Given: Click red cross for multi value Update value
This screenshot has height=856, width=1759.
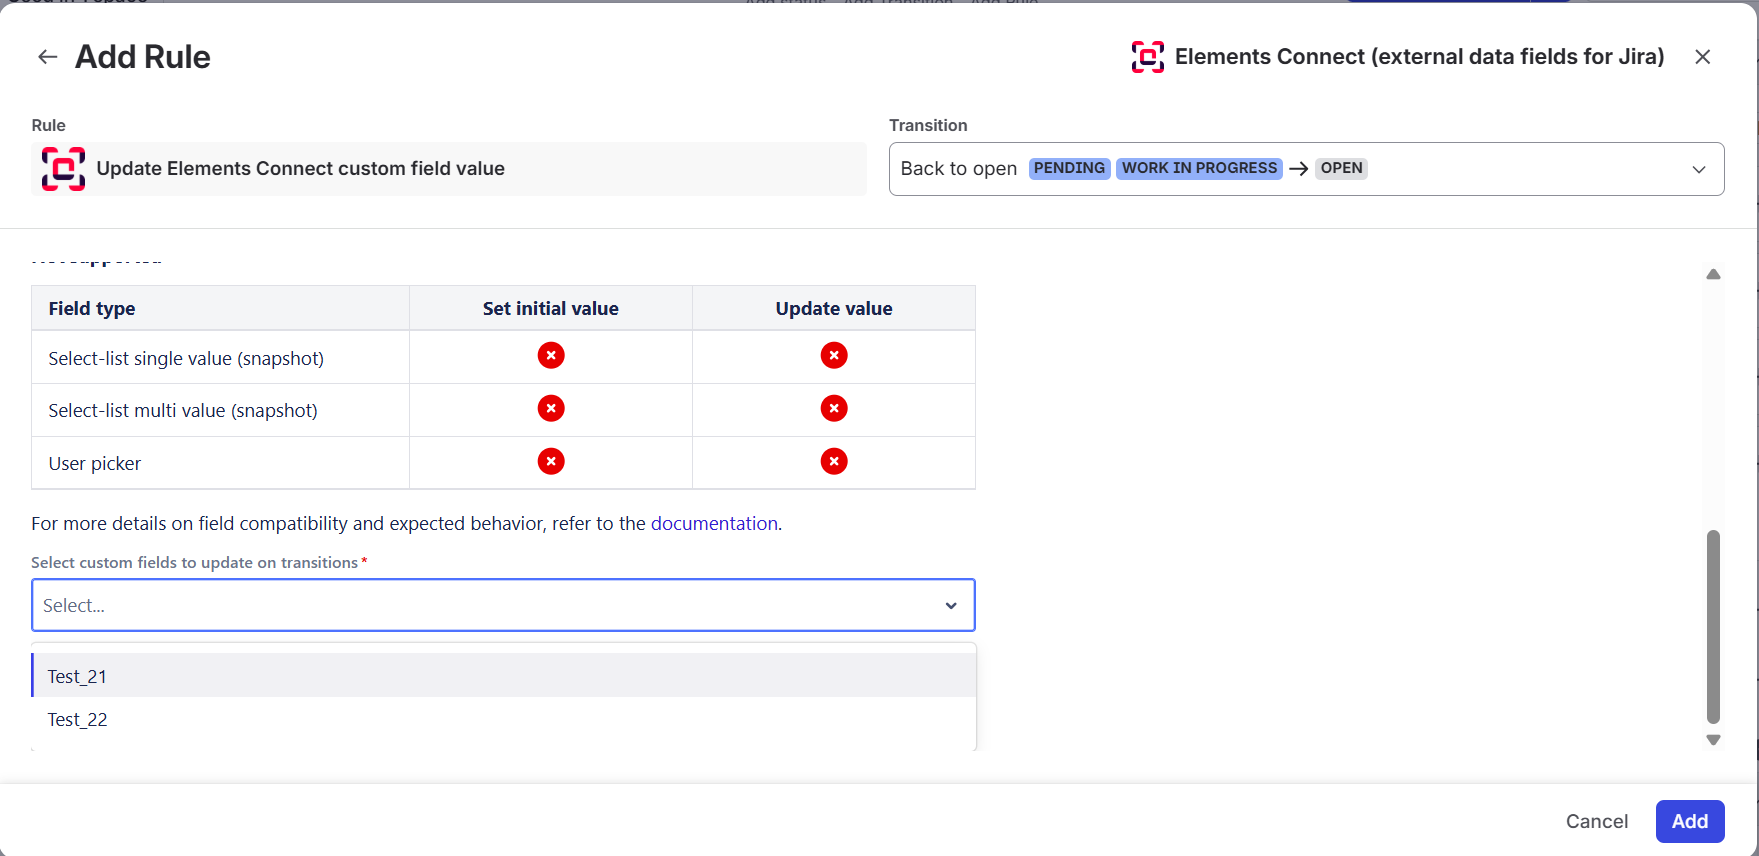Looking at the screenshot, I should point(834,408).
